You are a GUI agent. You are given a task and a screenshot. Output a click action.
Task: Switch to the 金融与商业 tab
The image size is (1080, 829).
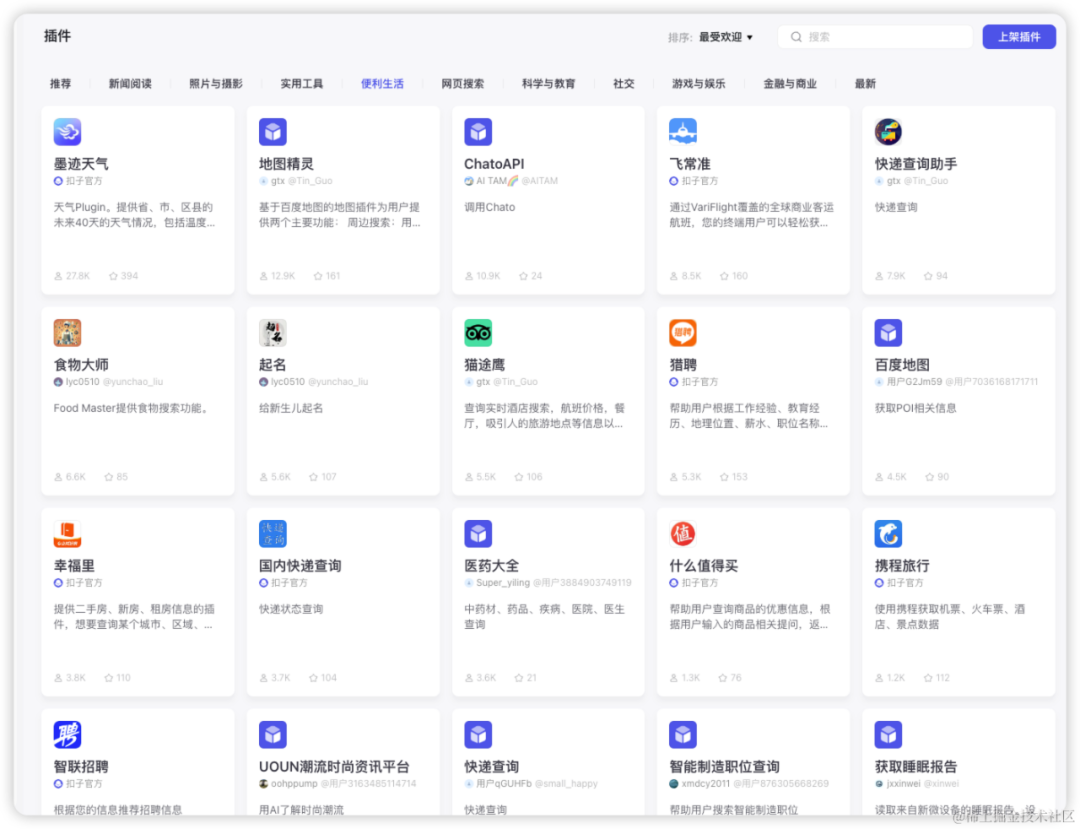point(790,84)
